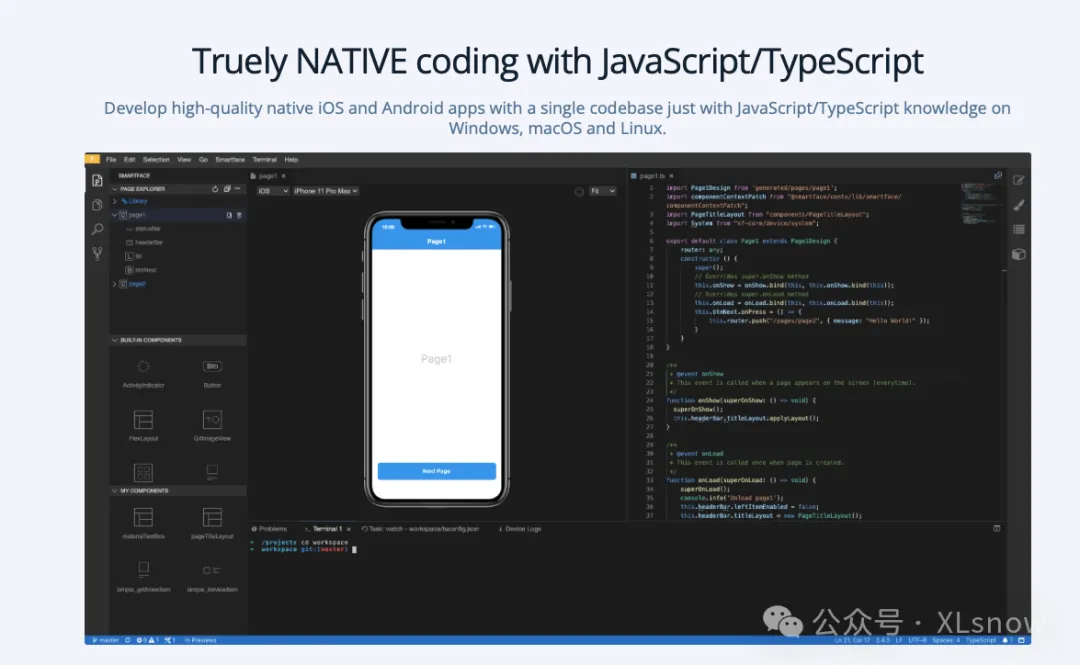
Task: Click the errors and warnings status bar indicator
Action: click(x=147, y=640)
